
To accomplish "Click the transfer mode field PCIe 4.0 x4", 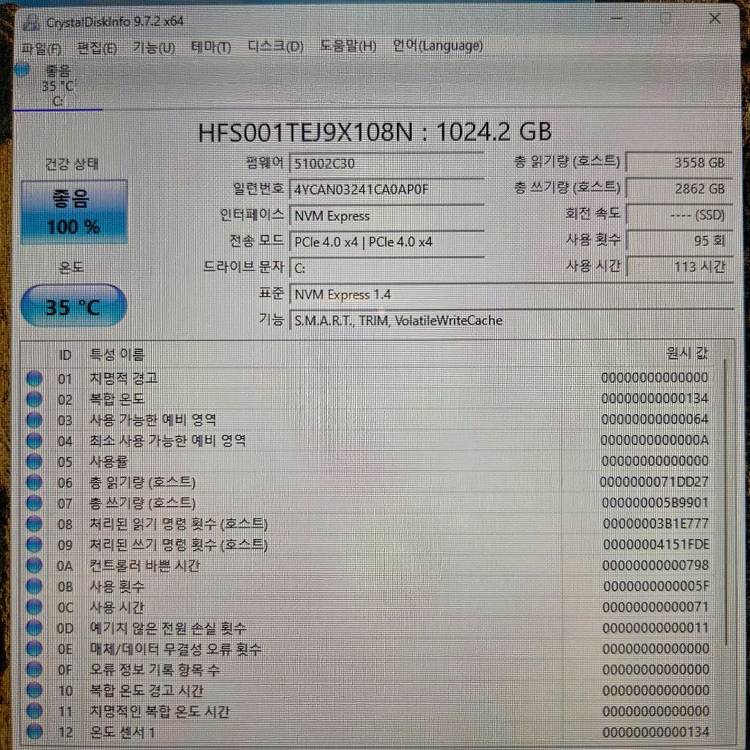I will click(x=386, y=242).
